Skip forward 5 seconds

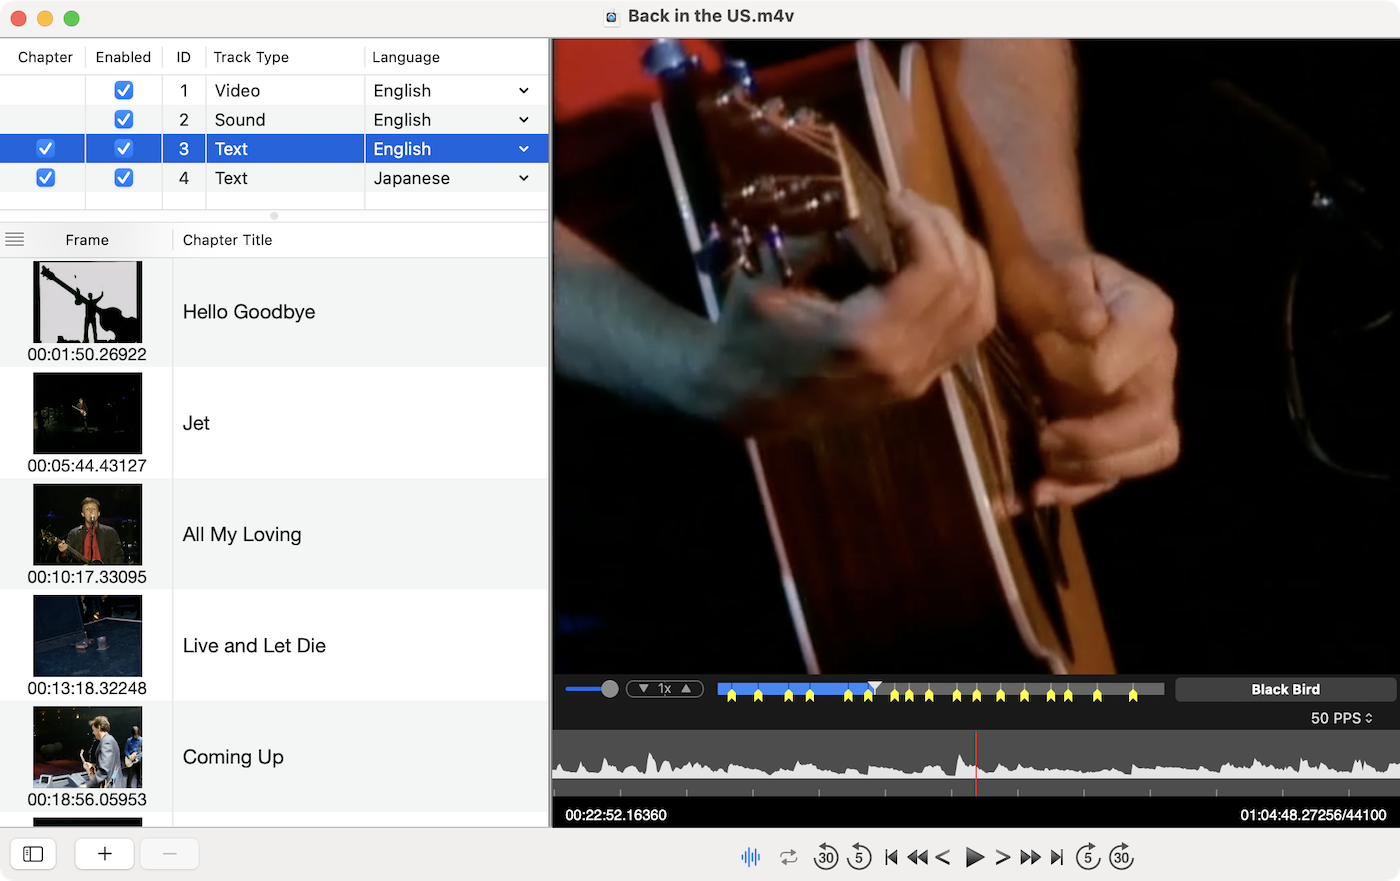pos(1088,857)
